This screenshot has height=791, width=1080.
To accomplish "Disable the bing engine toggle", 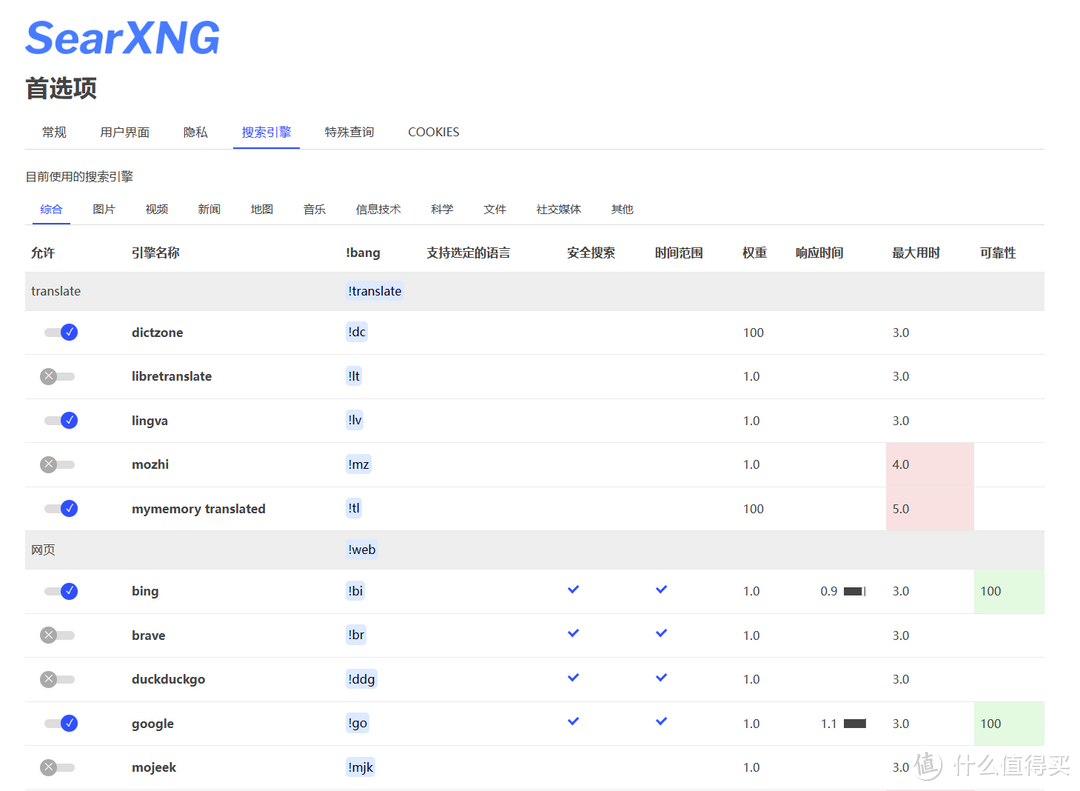I will pos(61,591).
